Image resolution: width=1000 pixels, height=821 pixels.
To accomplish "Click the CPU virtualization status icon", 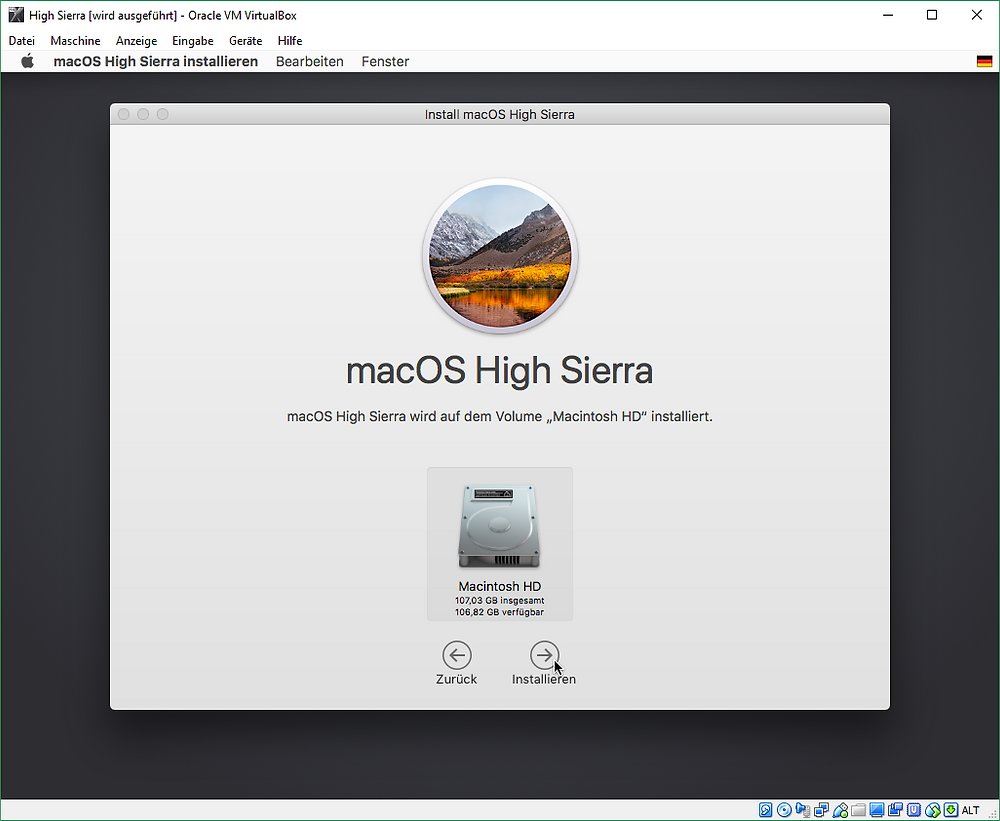I will [914, 810].
